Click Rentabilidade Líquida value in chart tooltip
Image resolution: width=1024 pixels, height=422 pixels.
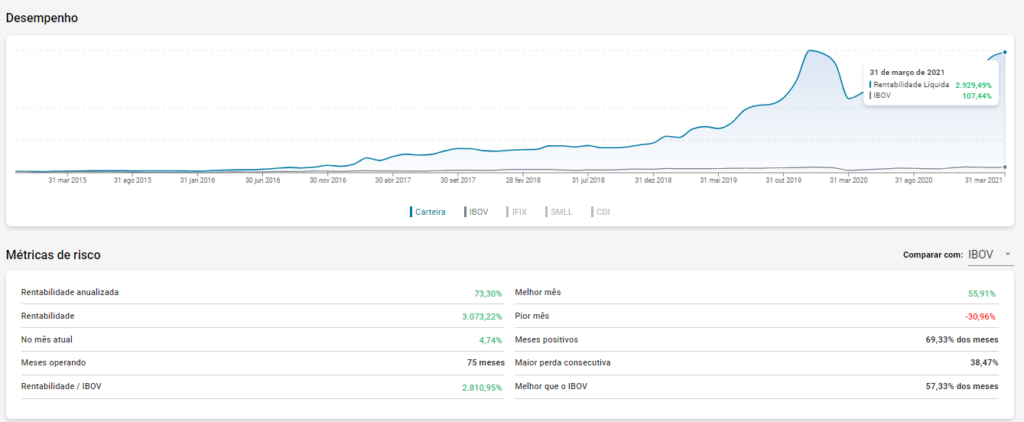973,85
